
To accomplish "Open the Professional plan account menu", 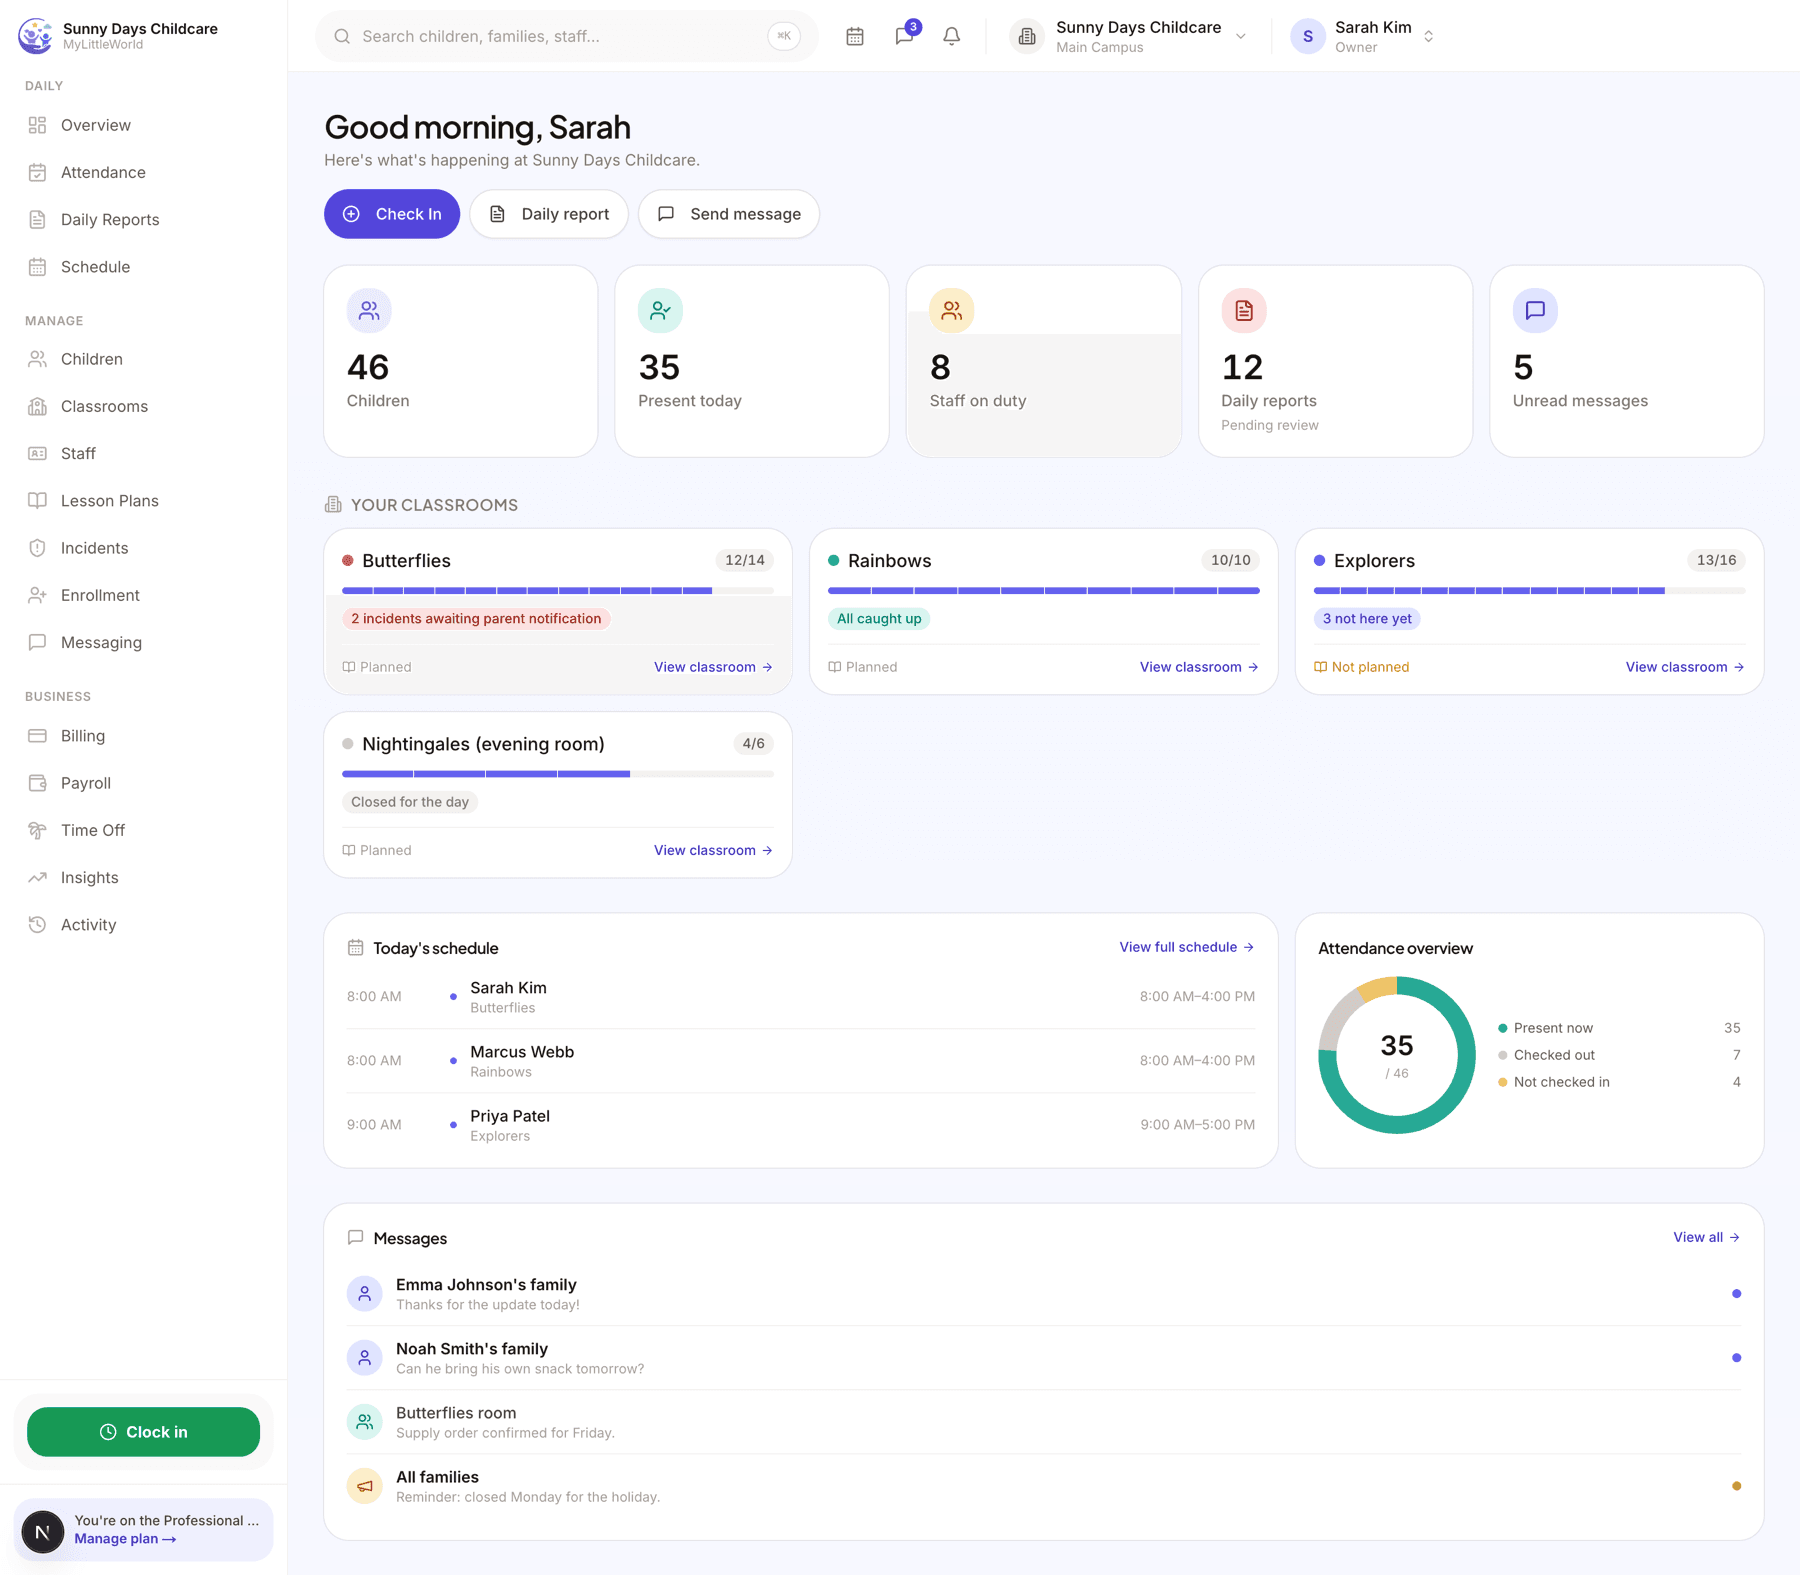I will [143, 1529].
